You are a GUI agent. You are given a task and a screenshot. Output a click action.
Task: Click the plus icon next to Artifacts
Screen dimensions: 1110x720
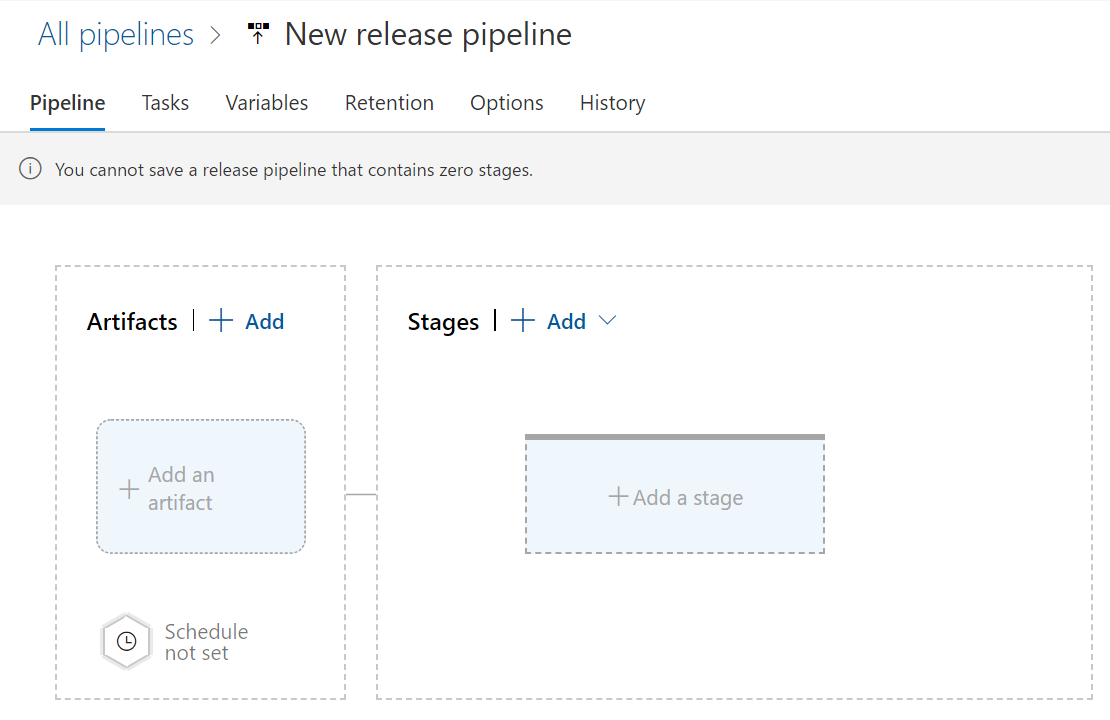point(221,321)
